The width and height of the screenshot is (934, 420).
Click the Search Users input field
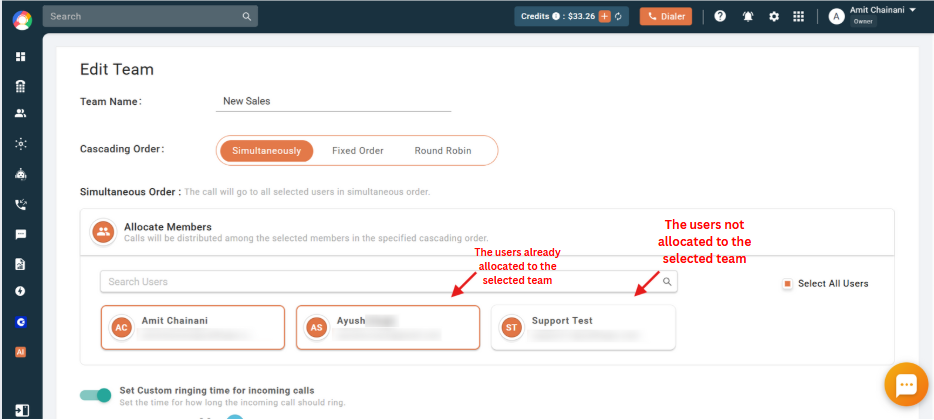click(388, 282)
